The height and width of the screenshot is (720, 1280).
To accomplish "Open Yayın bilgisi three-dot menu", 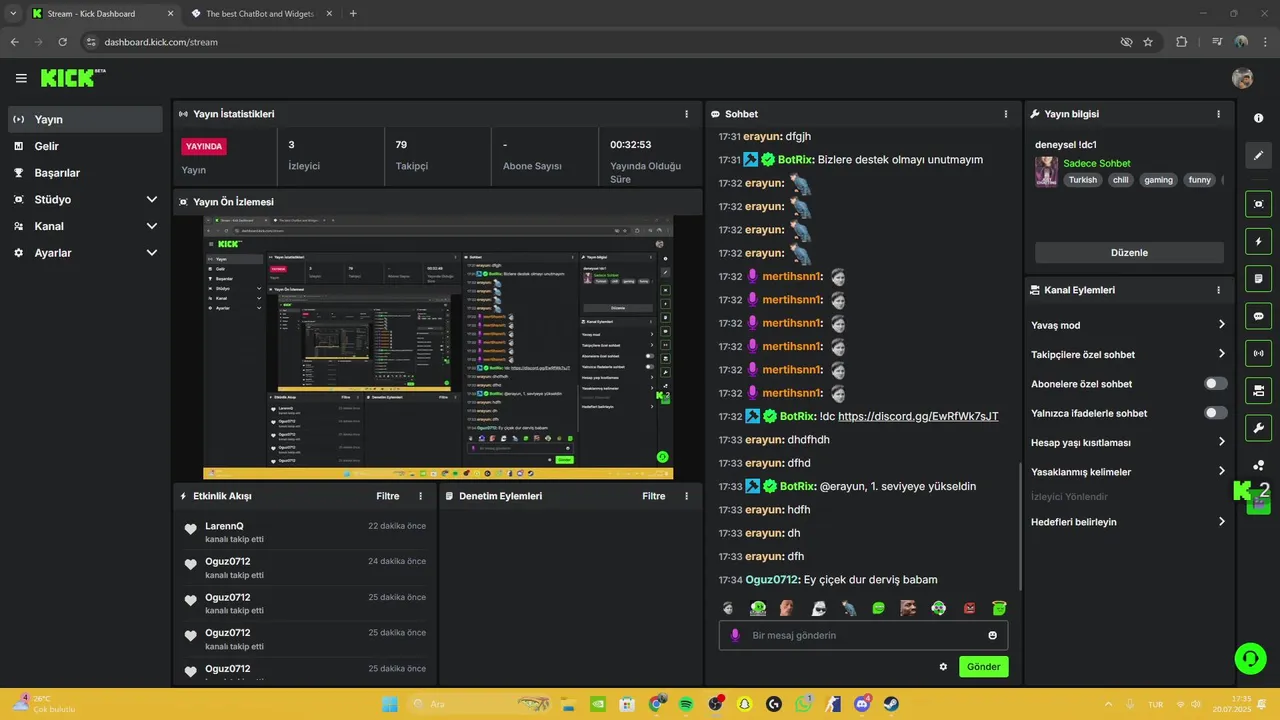I will tap(1218, 114).
